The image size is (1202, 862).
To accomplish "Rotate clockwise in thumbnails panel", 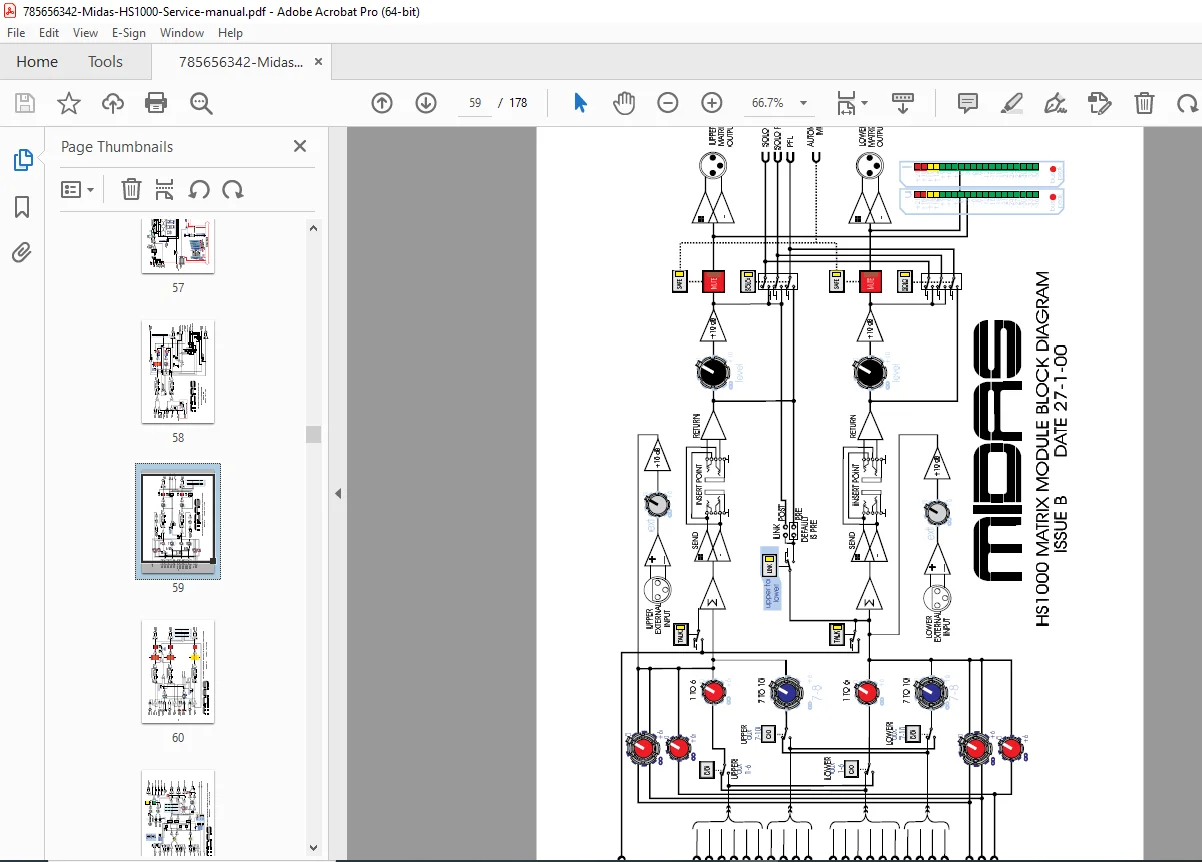I will click(232, 189).
